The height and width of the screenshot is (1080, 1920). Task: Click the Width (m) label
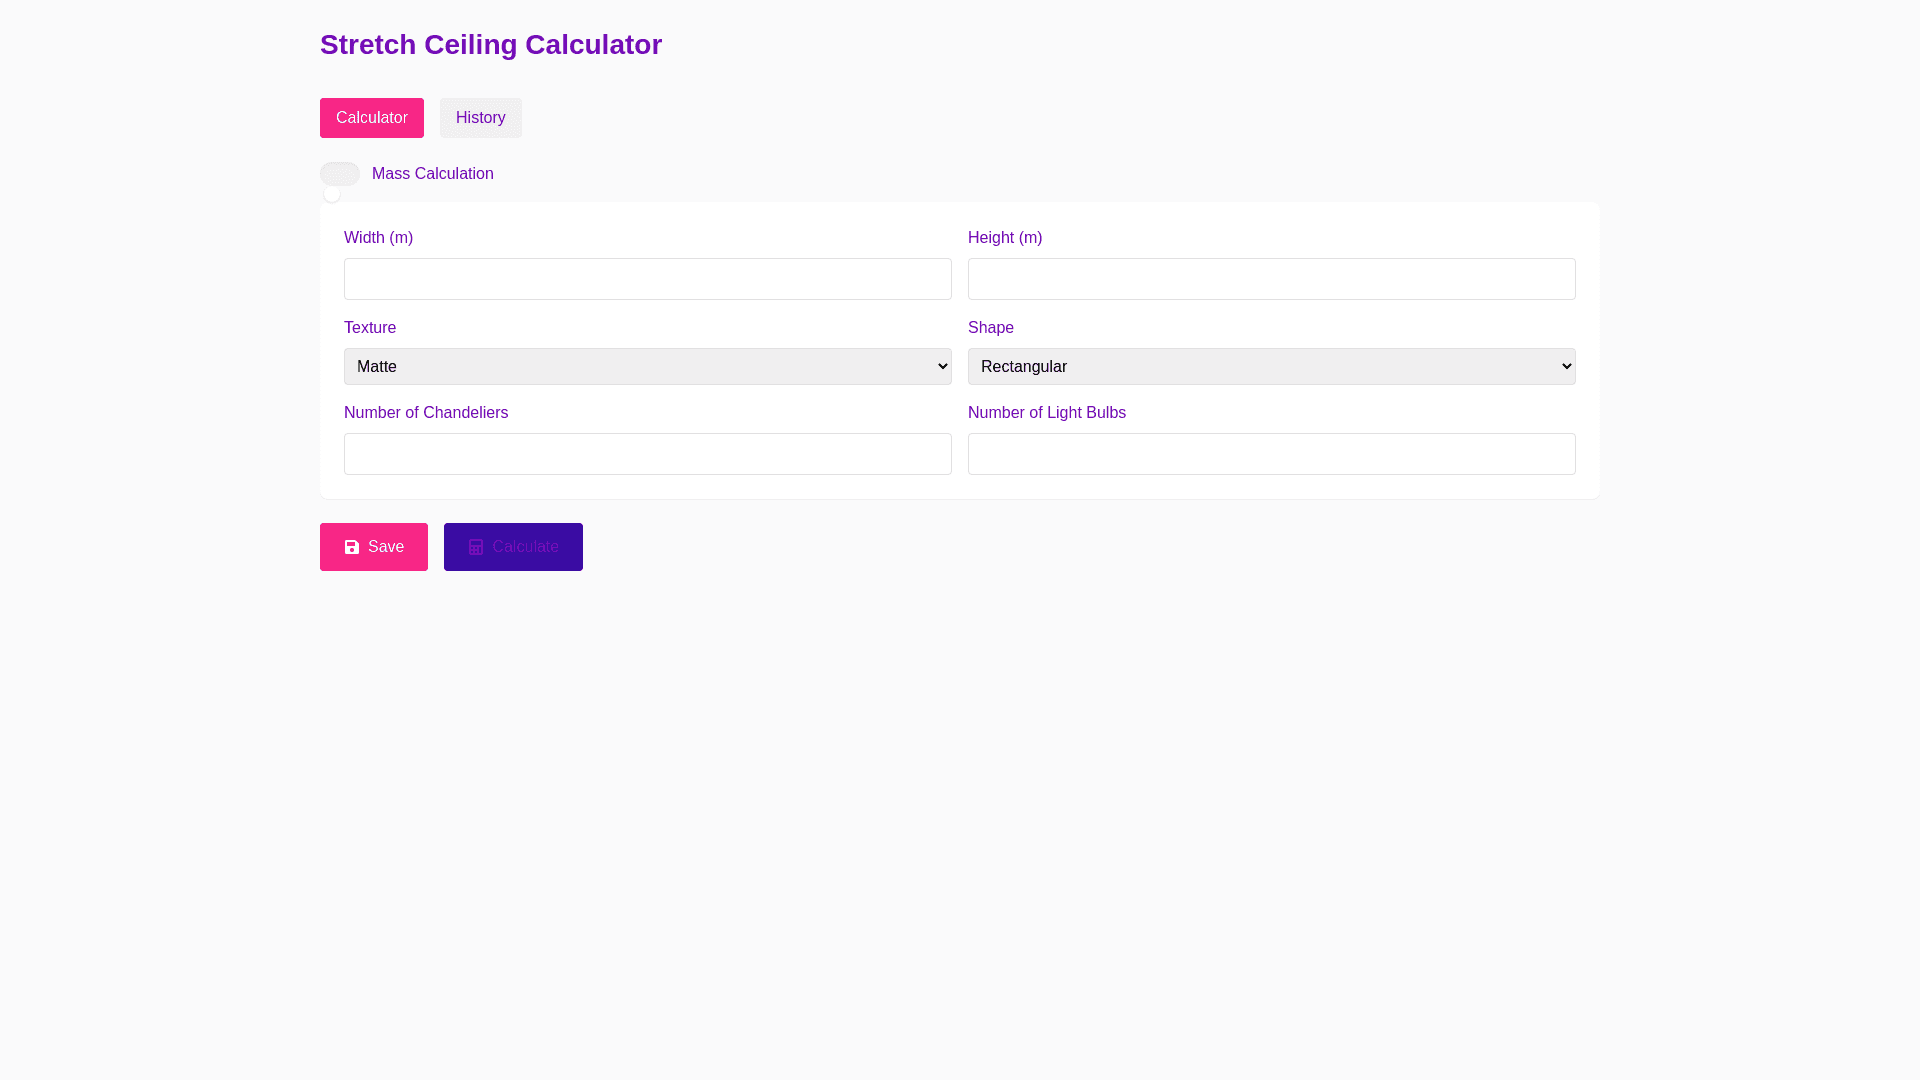tap(378, 238)
